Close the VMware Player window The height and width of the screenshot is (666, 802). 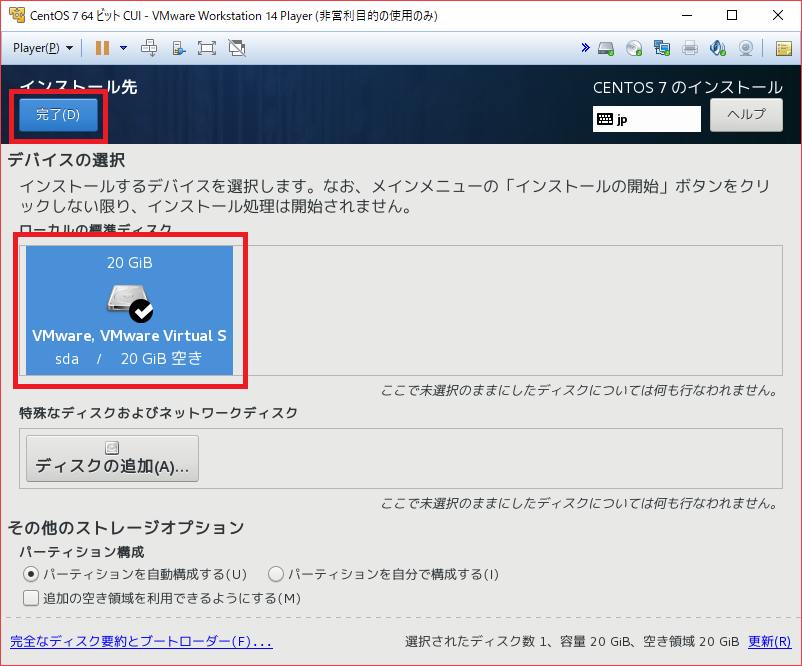click(x=777, y=15)
